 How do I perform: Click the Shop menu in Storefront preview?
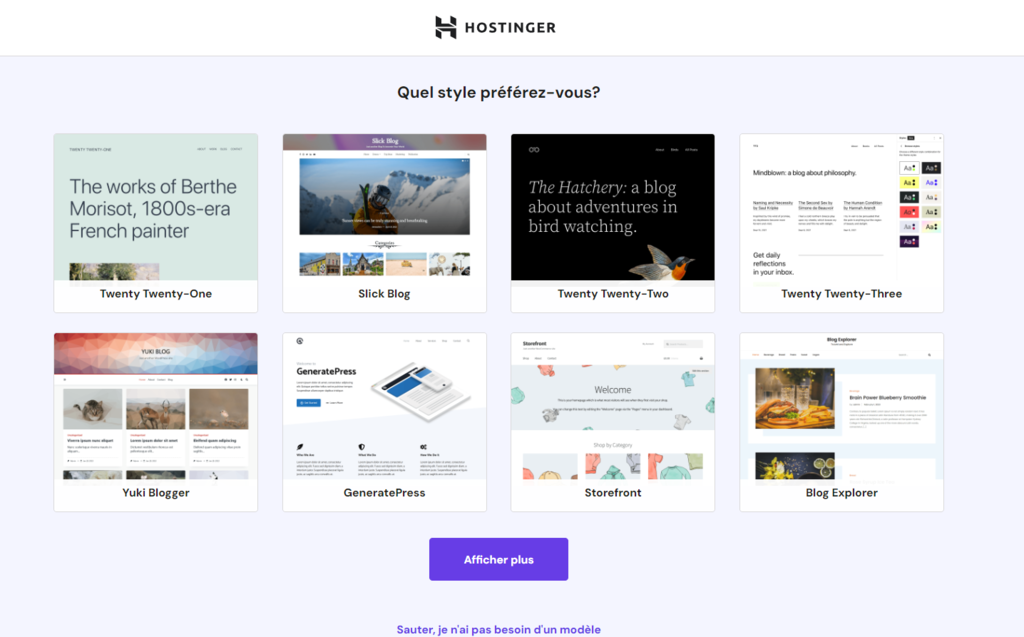tap(525, 358)
